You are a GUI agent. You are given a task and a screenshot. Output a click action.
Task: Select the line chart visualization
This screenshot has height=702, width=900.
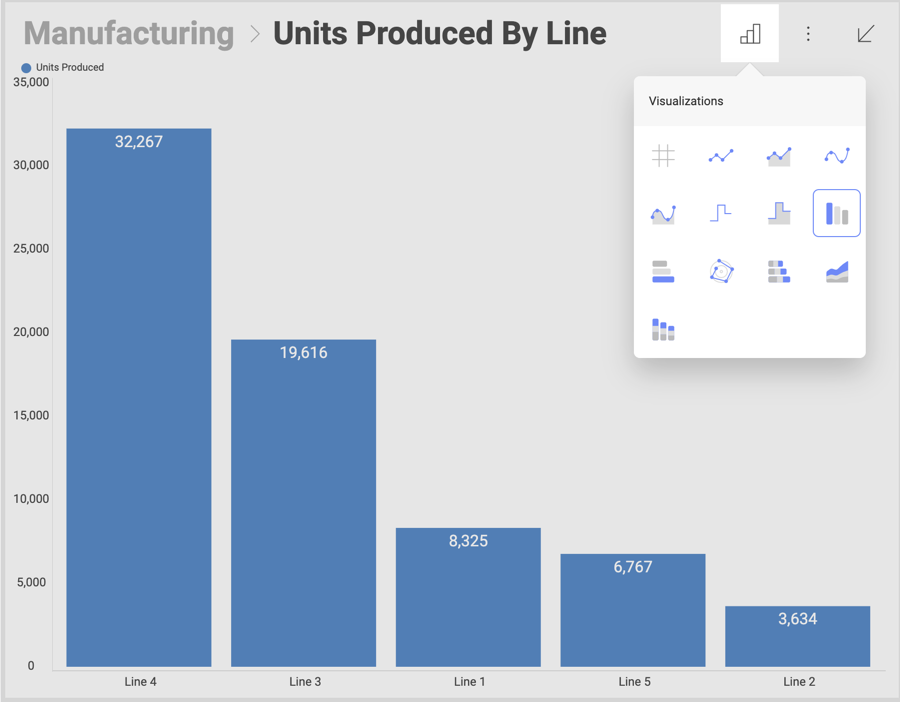721,155
